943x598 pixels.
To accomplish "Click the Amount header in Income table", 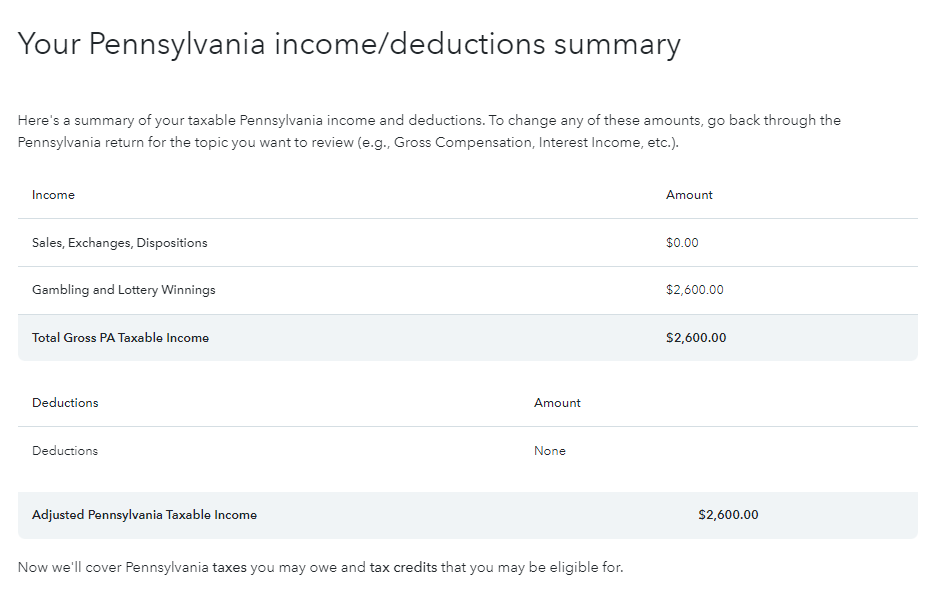I will tap(689, 195).
